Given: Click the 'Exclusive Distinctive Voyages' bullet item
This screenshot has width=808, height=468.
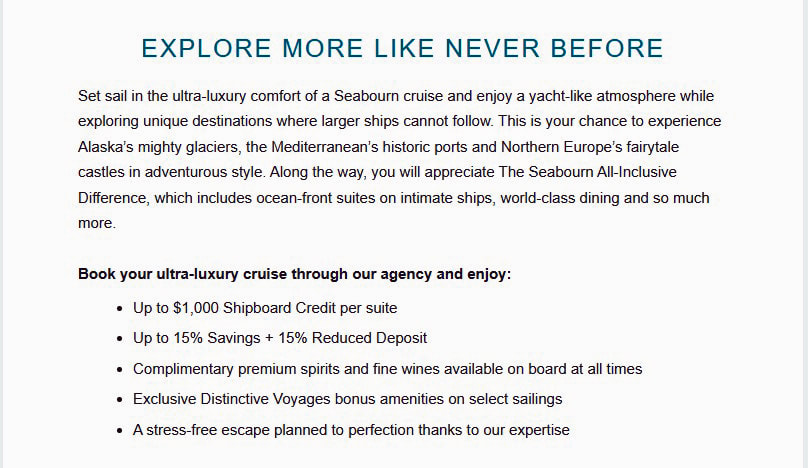Looking at the screenshot, I should click(347, 399).
